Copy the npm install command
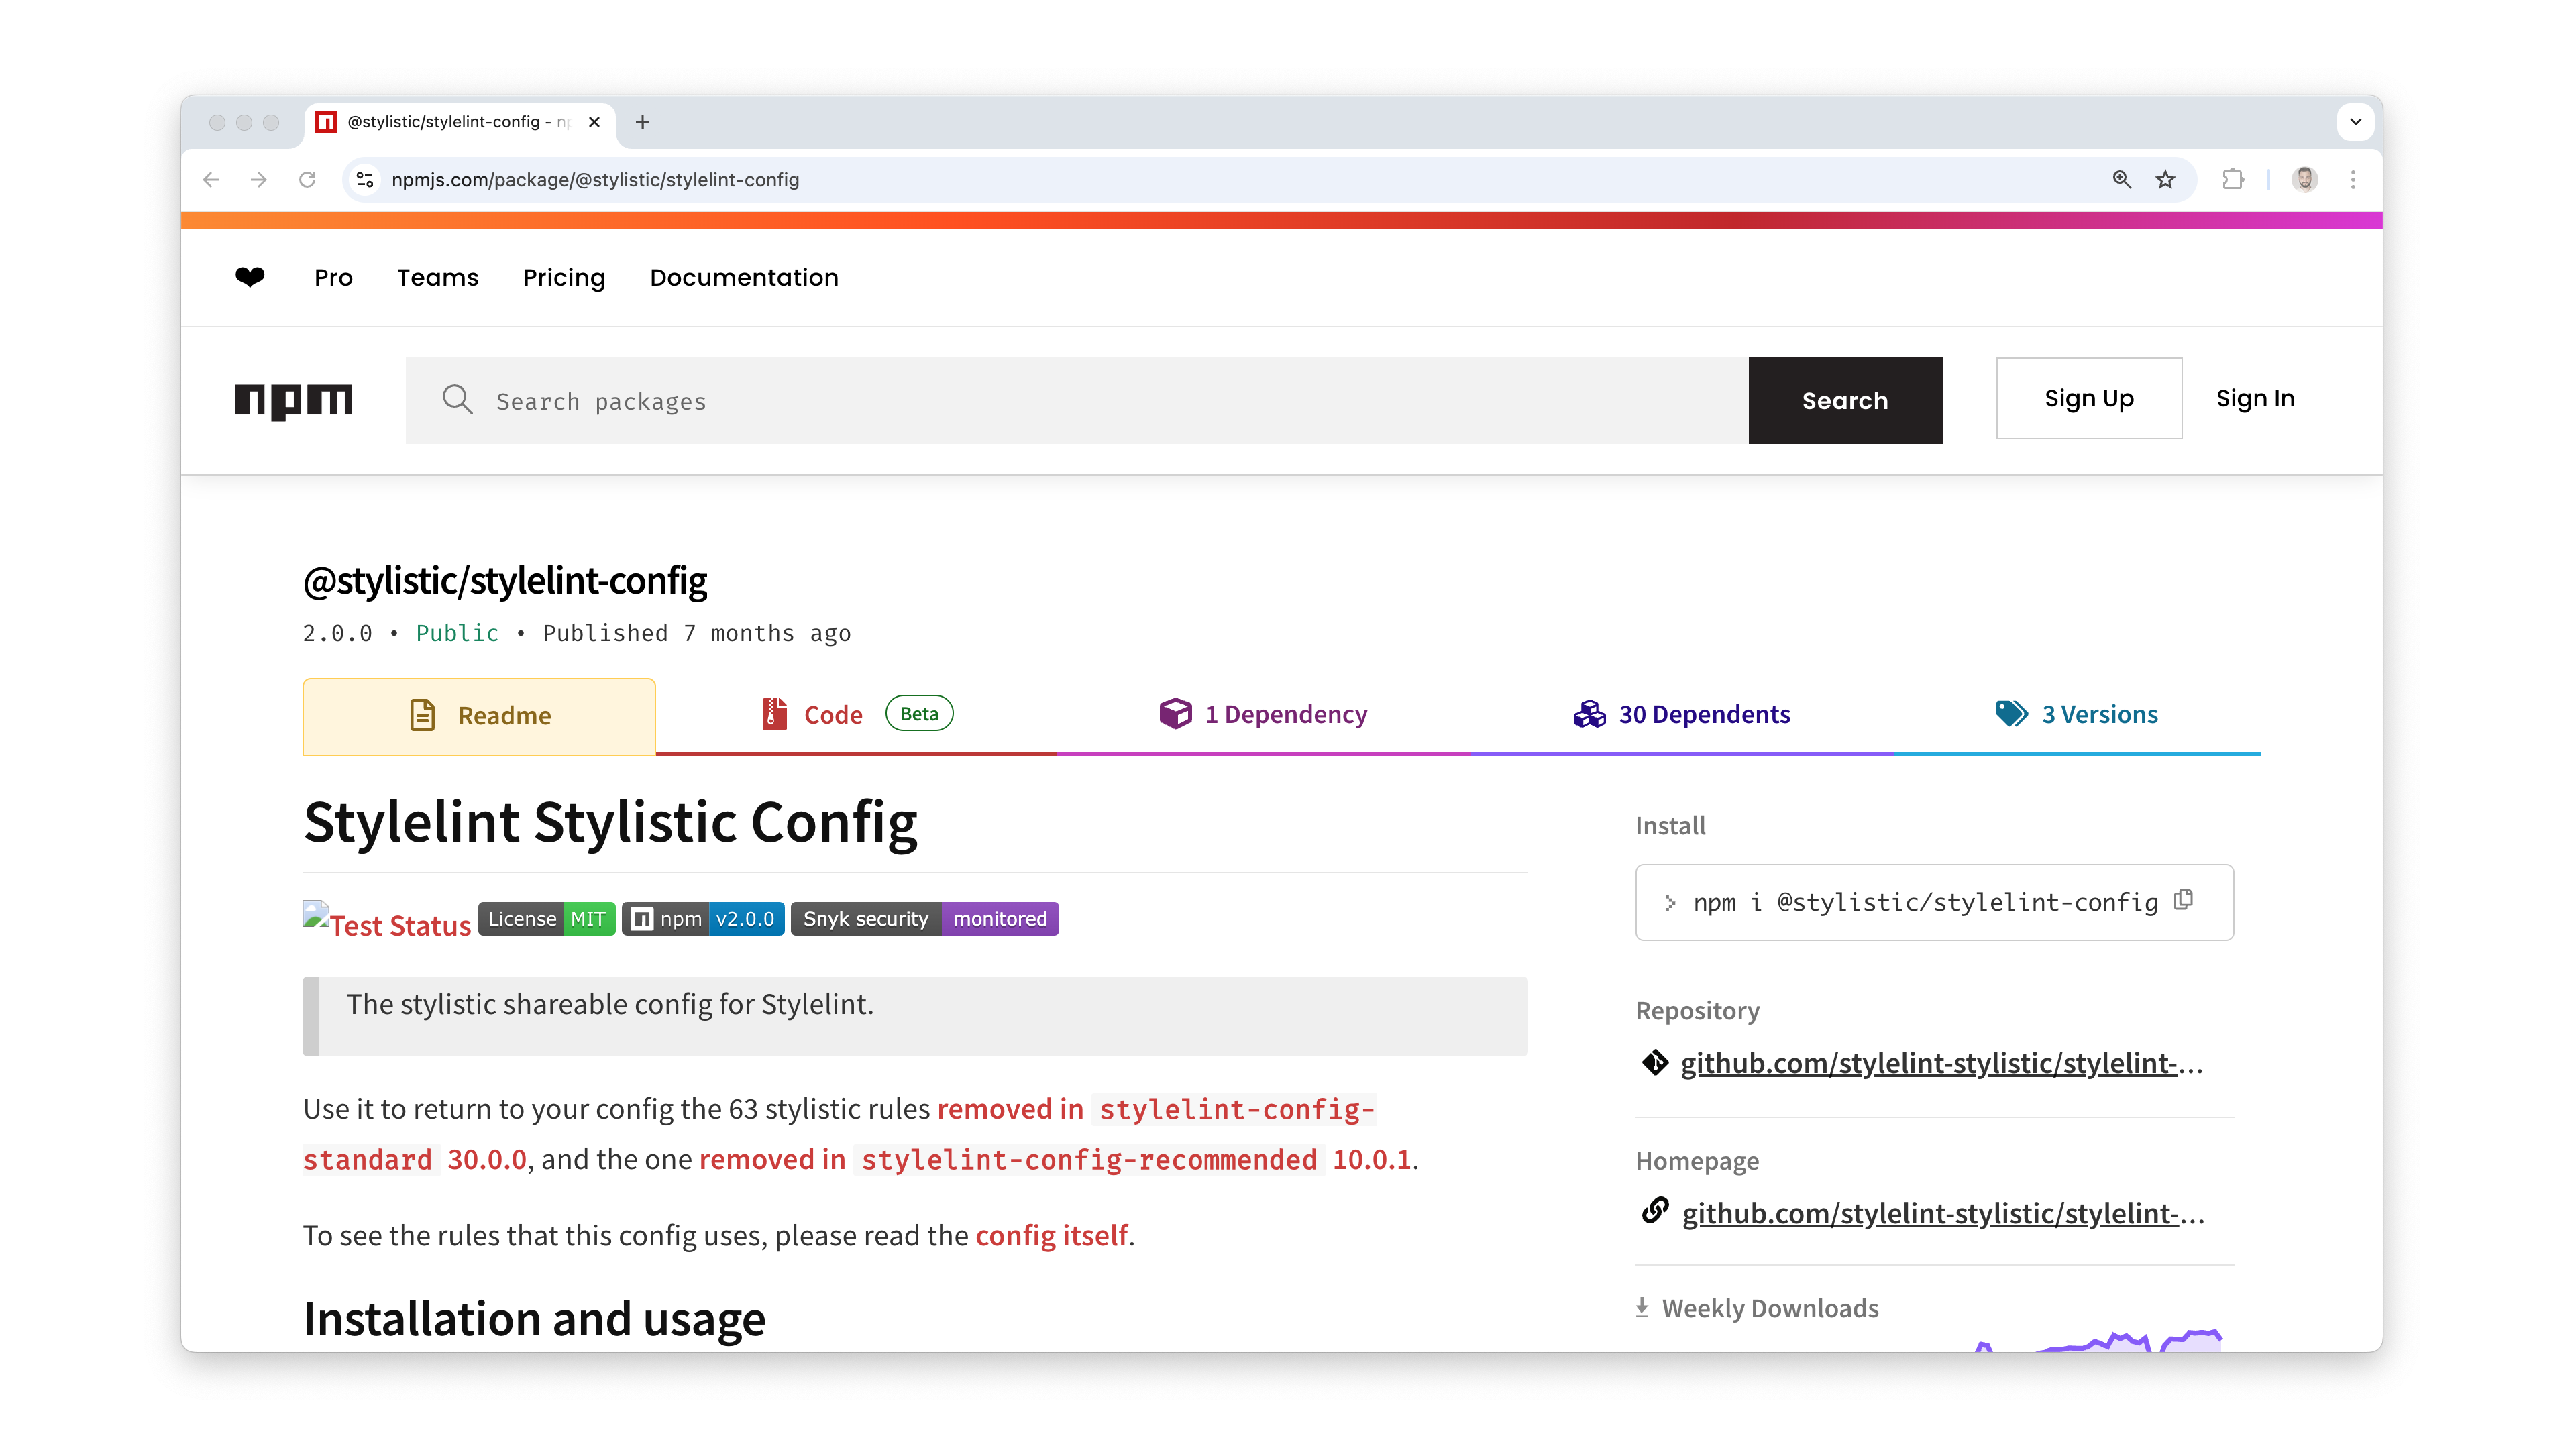2576x1450 pixels. [2184, 900]
